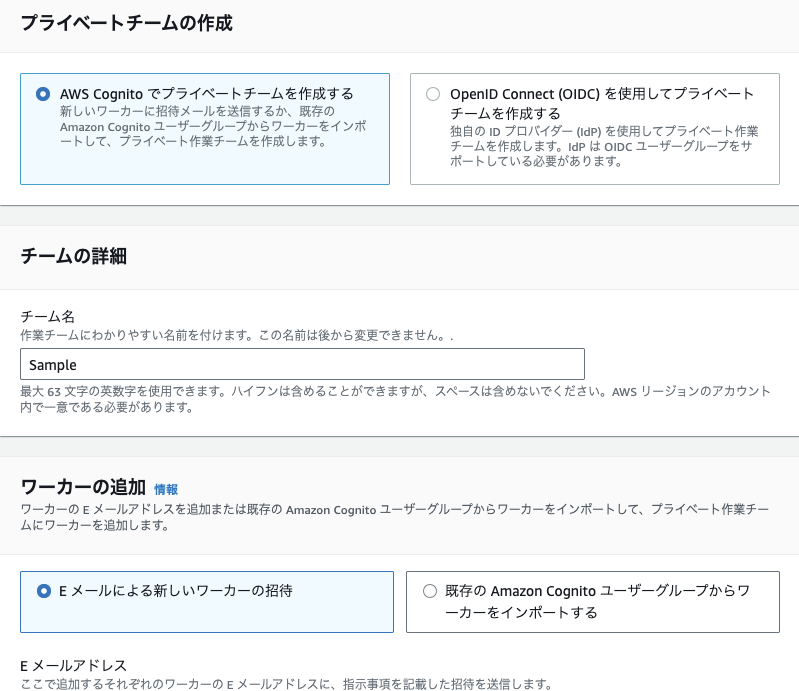
Task: Click the description under AWS Cognito option
Action: click(x=213, y=126)
